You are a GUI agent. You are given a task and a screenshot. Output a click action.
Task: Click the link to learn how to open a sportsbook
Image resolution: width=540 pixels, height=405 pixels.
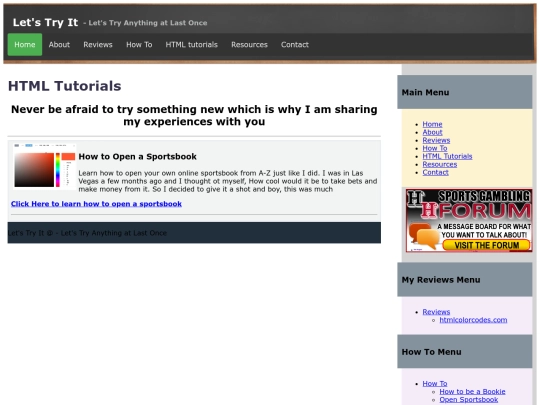96,204
